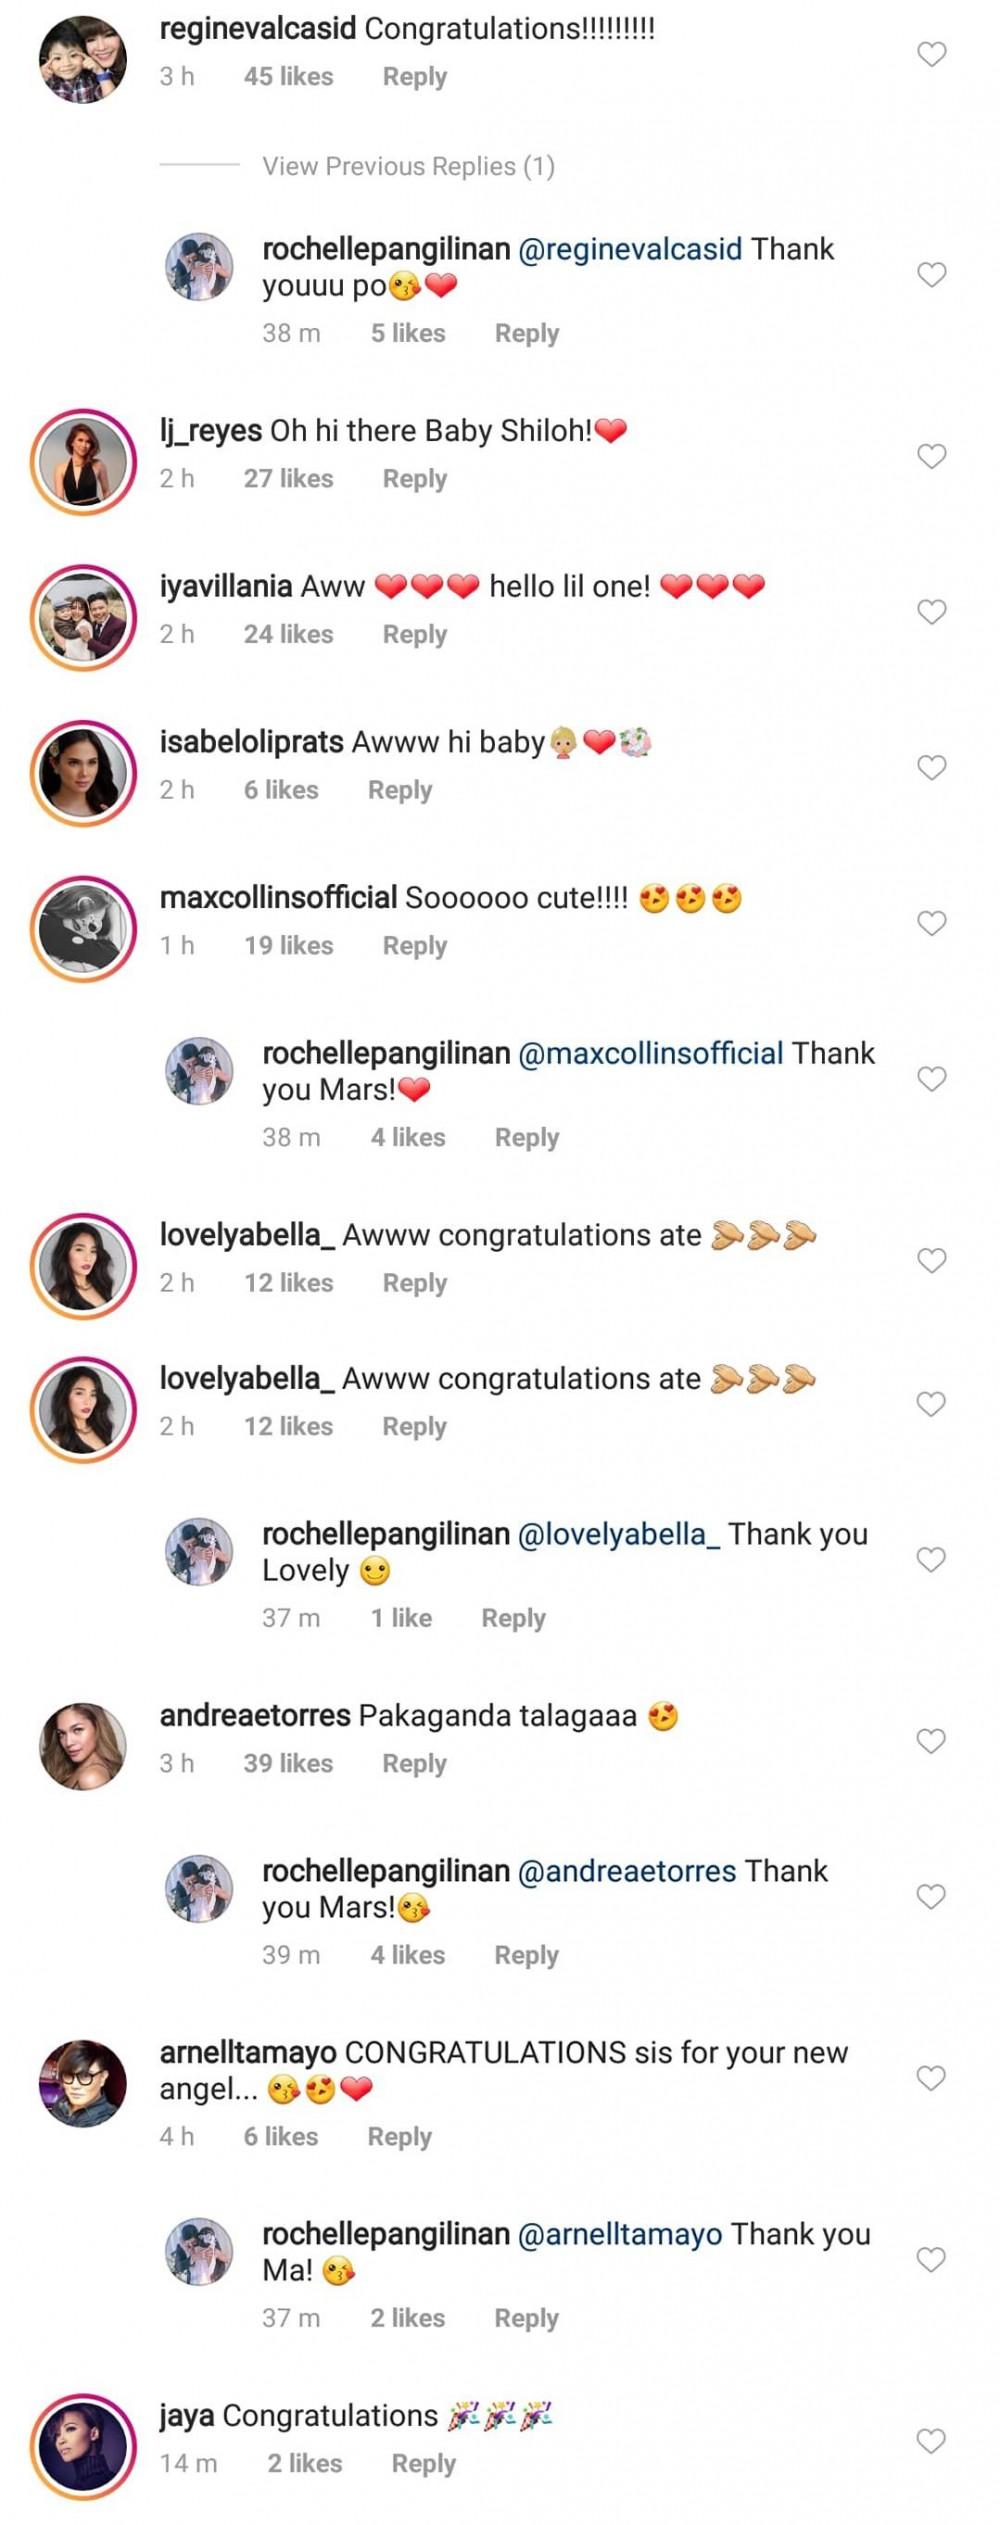The height and width of the screenshot is (2525, 1000).
Task: Like iyavillania's hello lil one comment
Action: (931, 611)
